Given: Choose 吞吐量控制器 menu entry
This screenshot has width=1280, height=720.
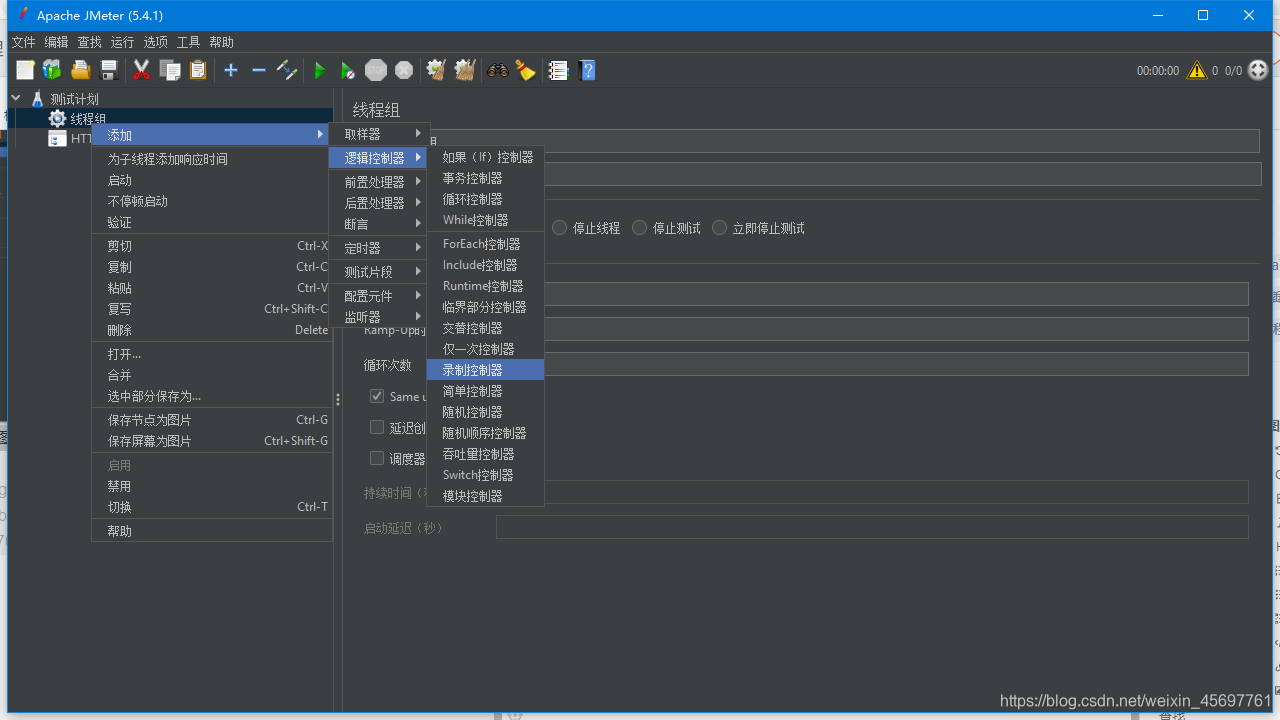Looking at the screenshot, I should click(485, 454).
